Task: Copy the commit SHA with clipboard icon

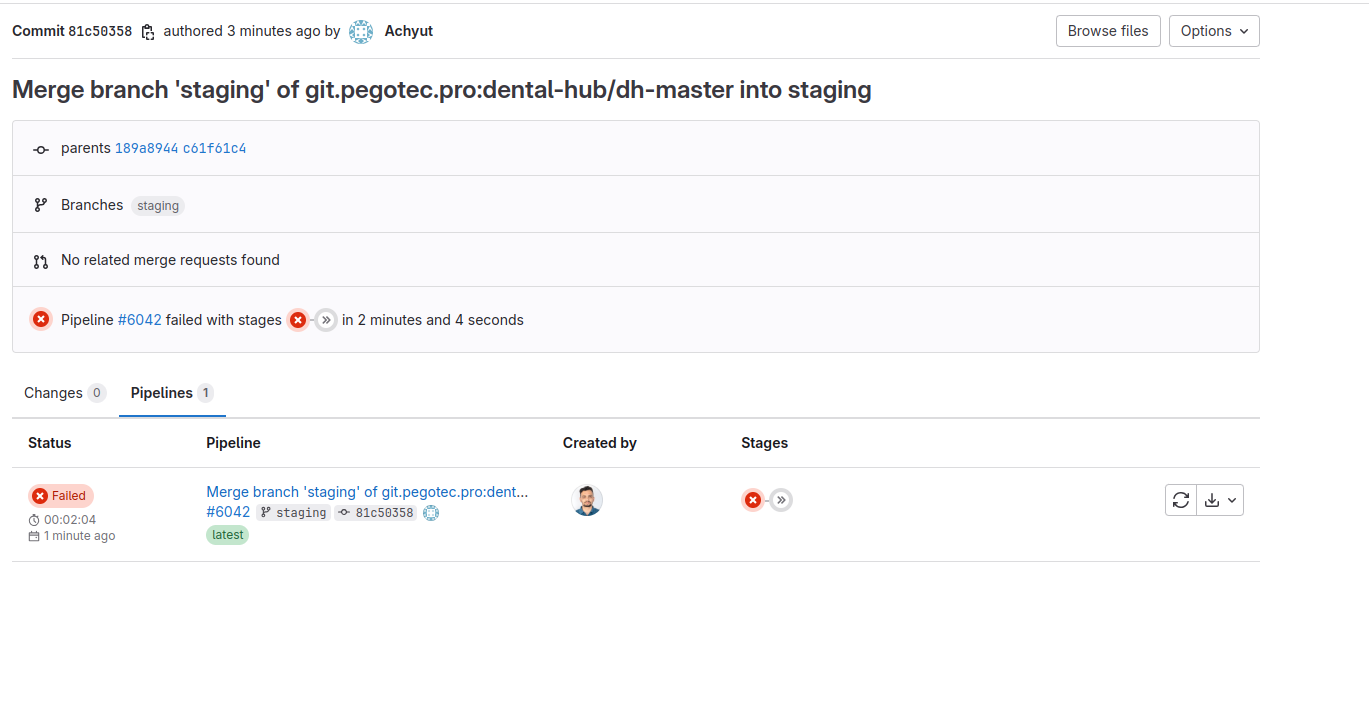Action: point(148,32)
